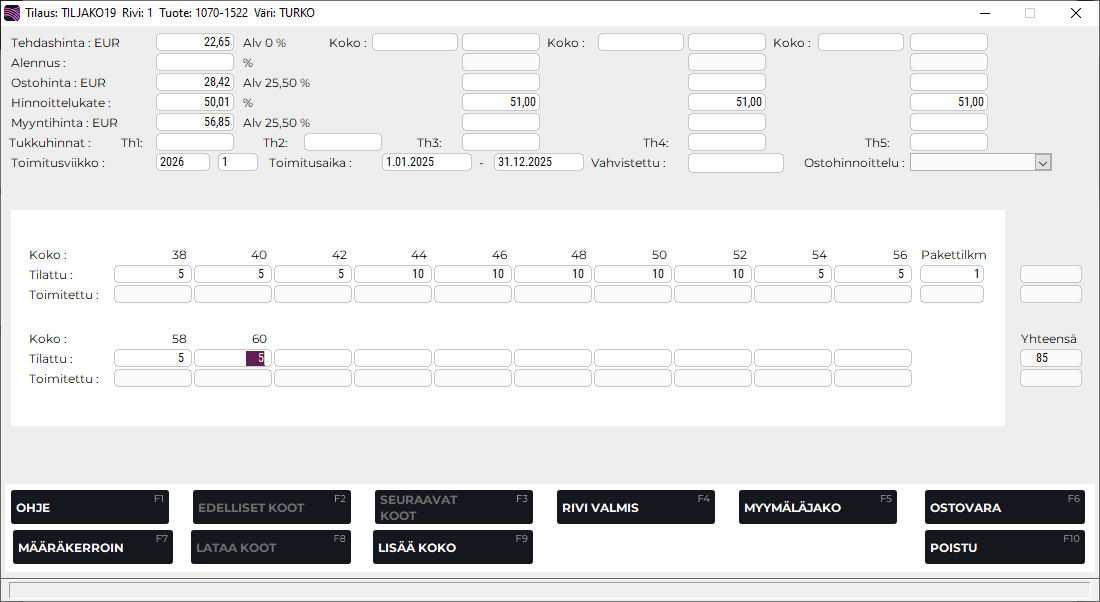Focus the Alennus discount field
The width and height of the screenshot is (1100, 602).
pos(195,62)
